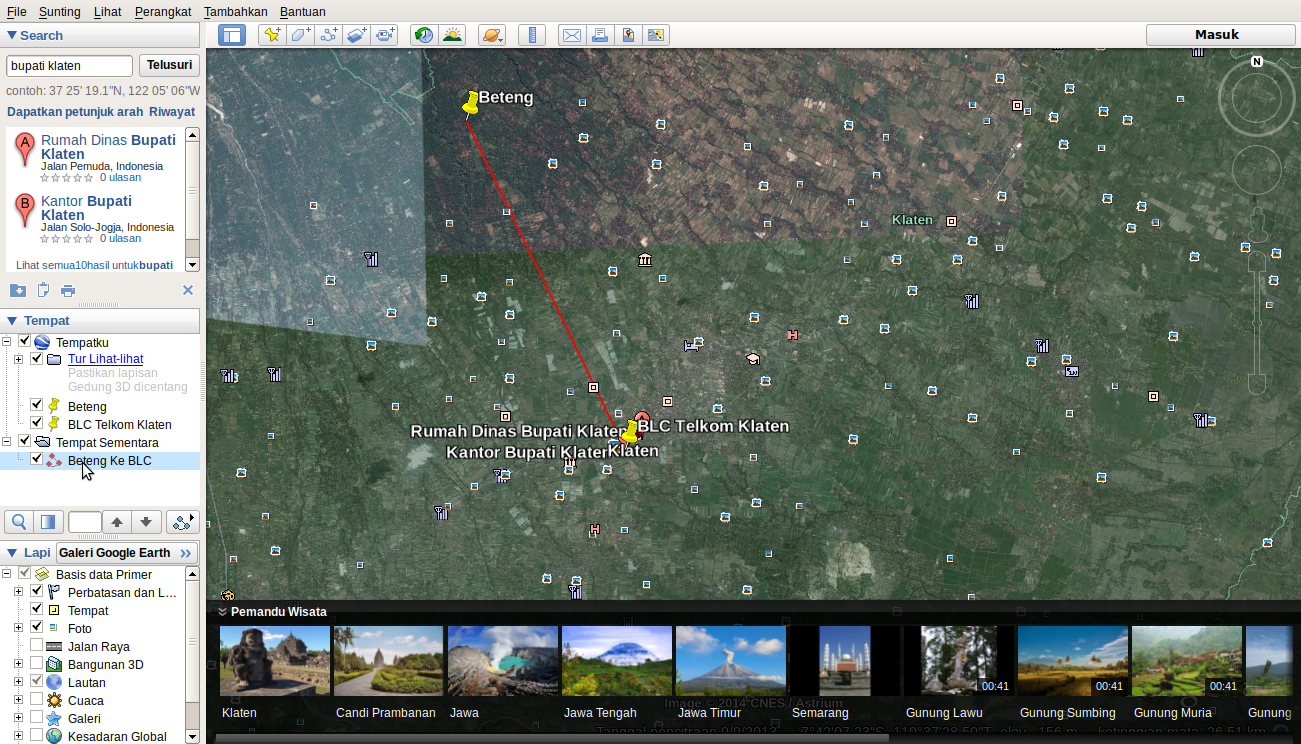Open the File menu
1301x744 pixels.
(x=17, y=11)
